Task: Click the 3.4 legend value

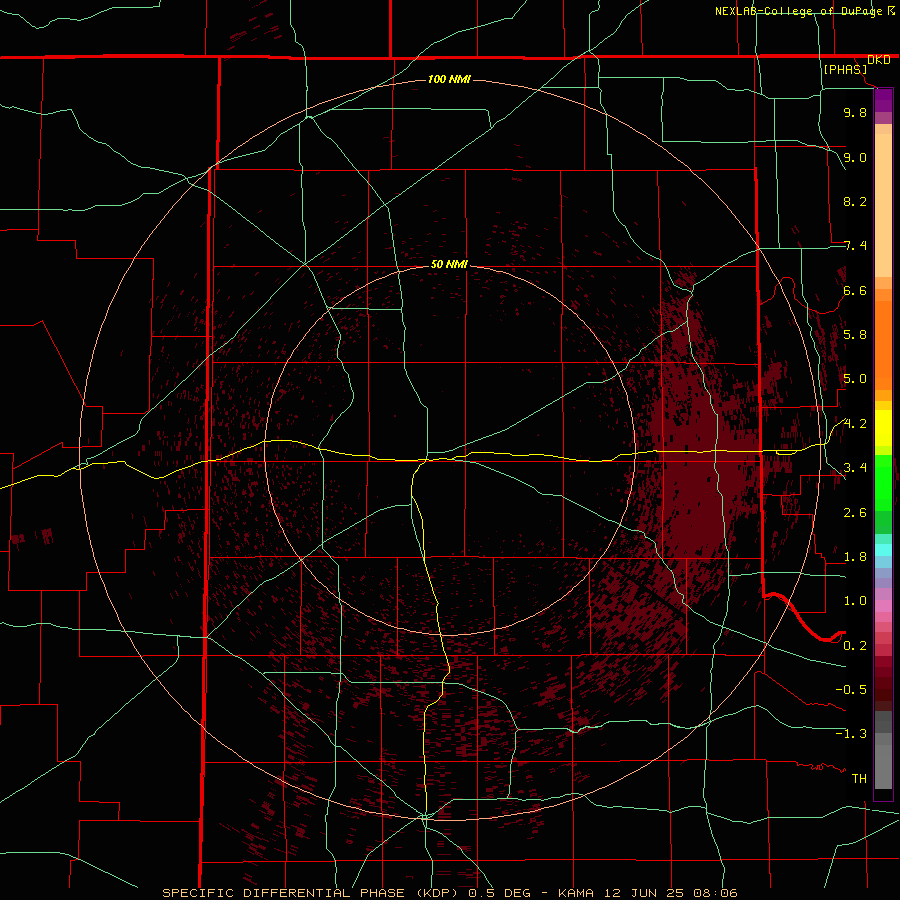Action: pyautogui.click(x=855, y=468)
